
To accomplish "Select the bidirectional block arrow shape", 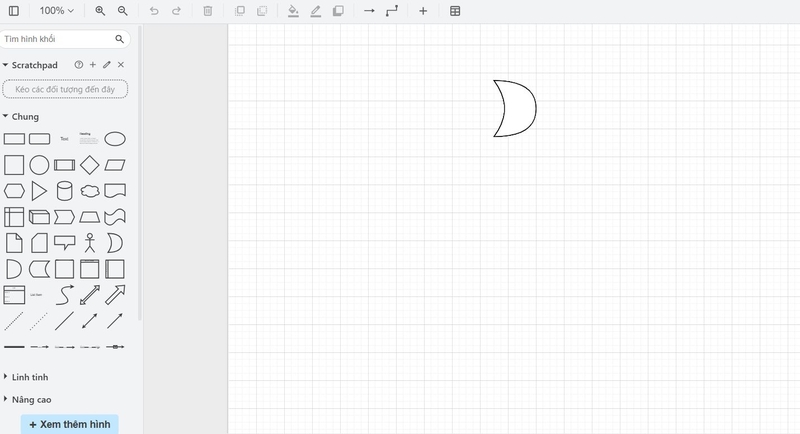I will (x=90, y=295).
